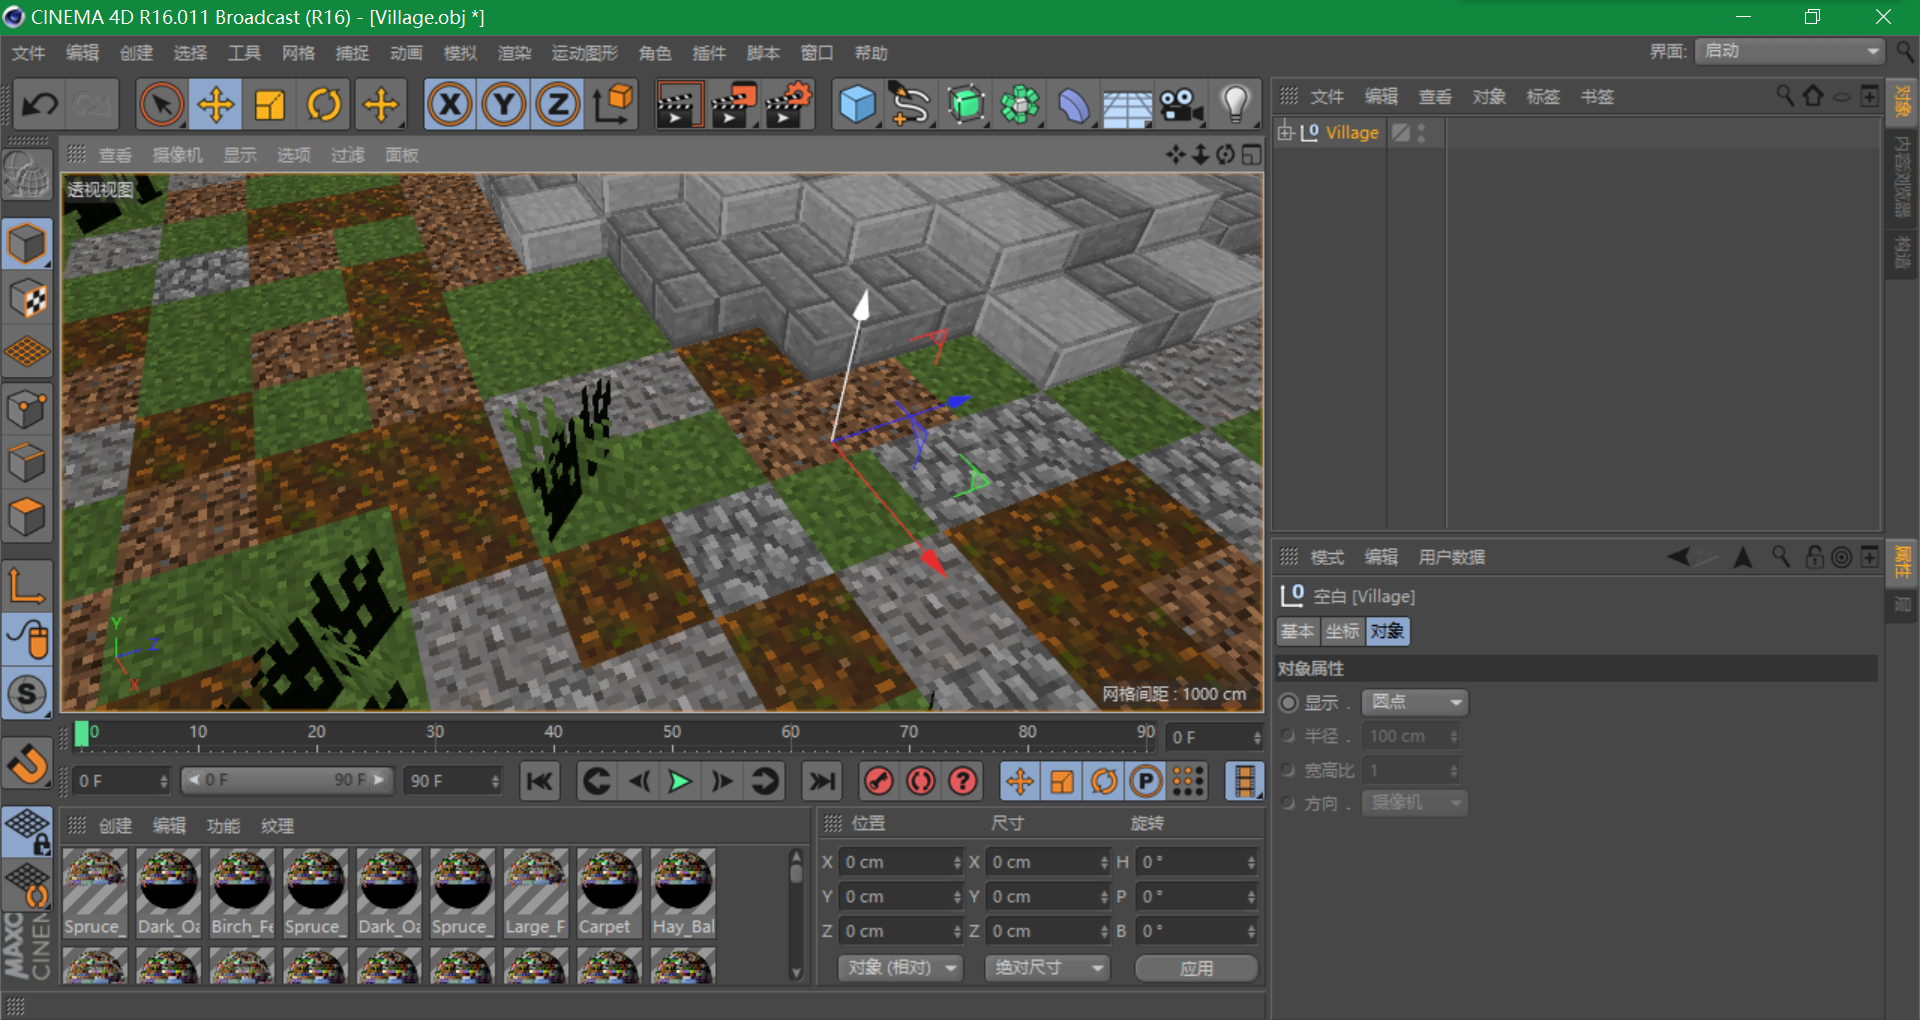Open the 网格 menu
This screenshot has width=1920, height=1020.
[x=298, y=53]
